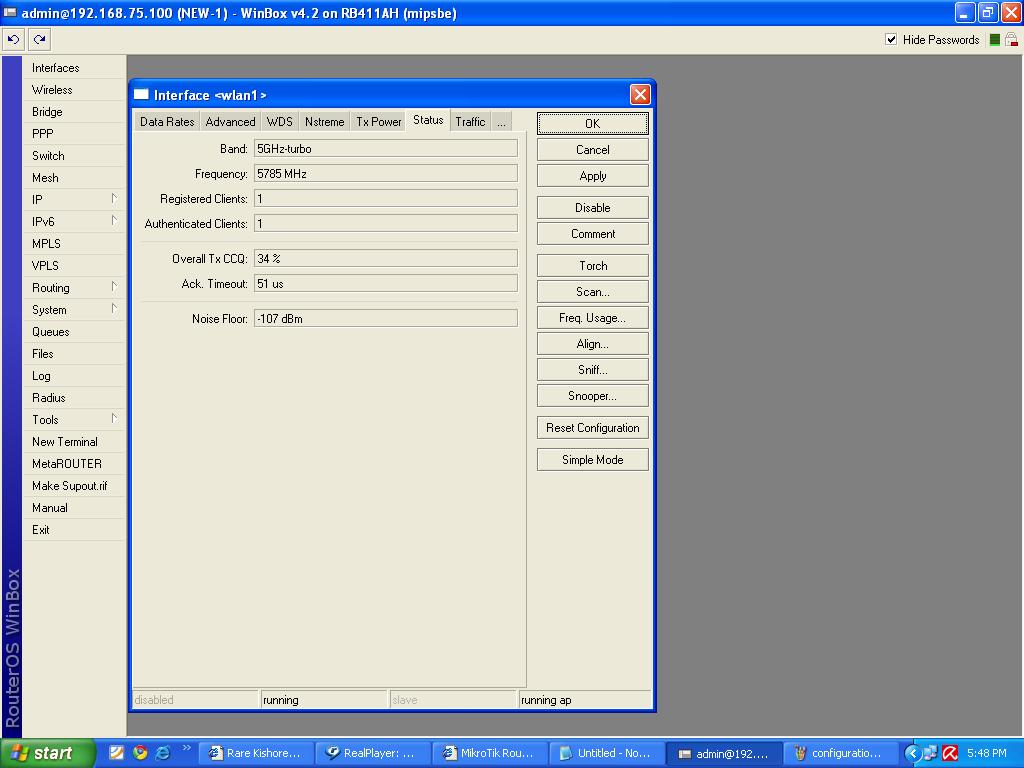The width and height of the screenshot is (1024, 768).
Task: Open the Scan... button
Action: (x=592, y=292)
